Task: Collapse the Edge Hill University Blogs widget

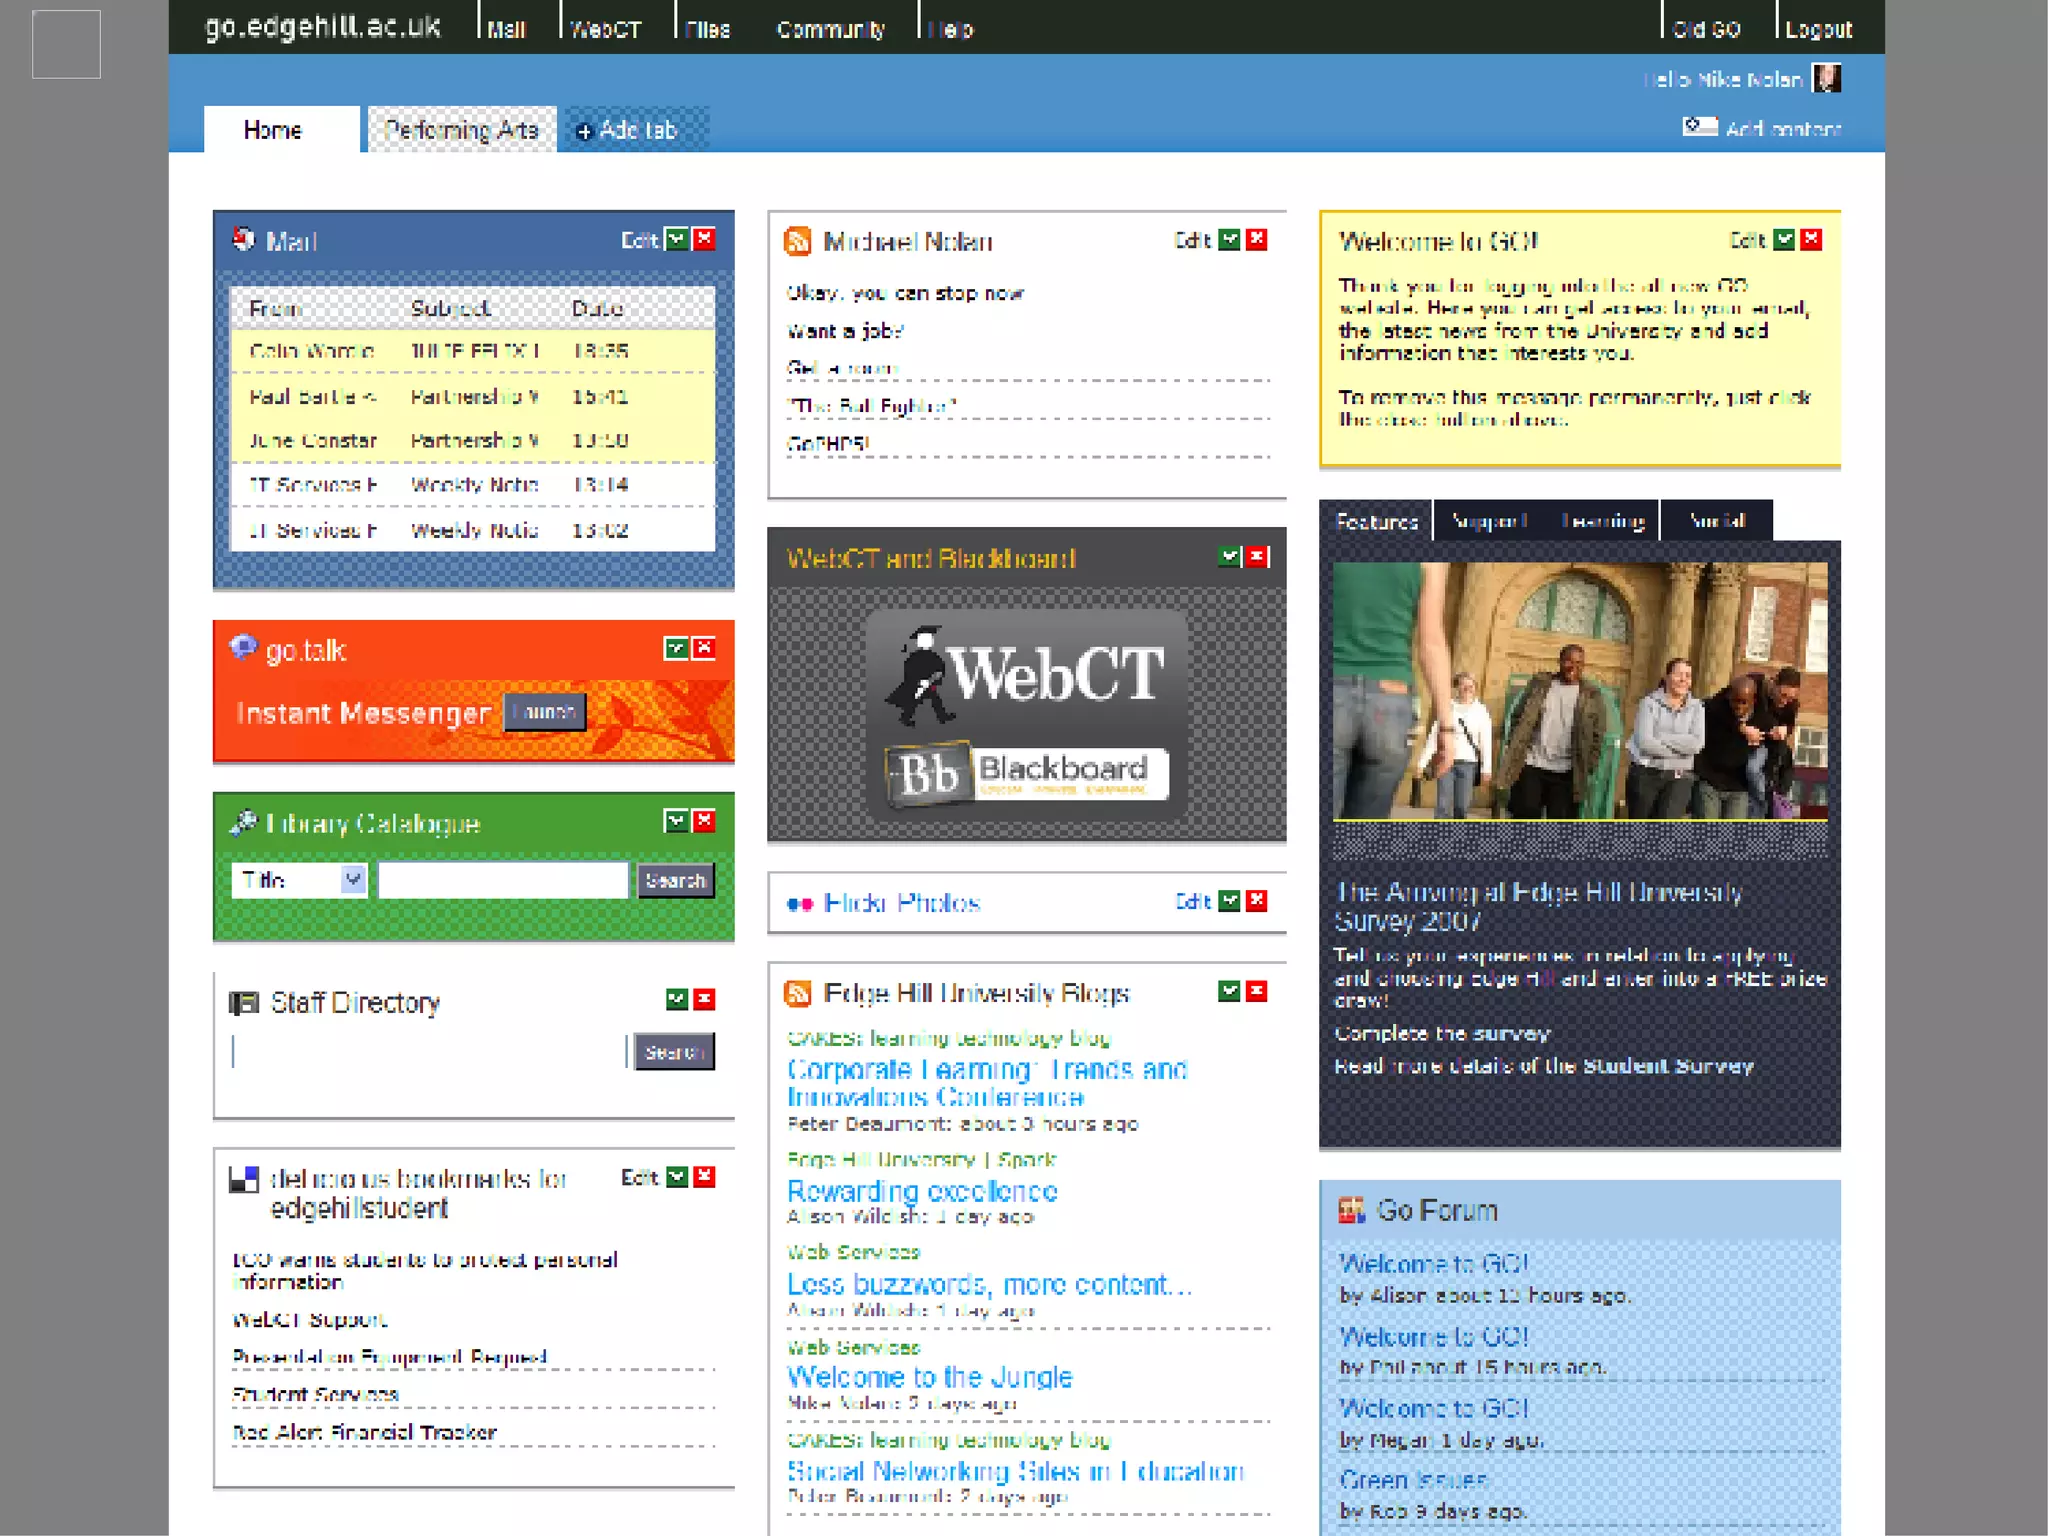Action: (x=1230, y=990)
